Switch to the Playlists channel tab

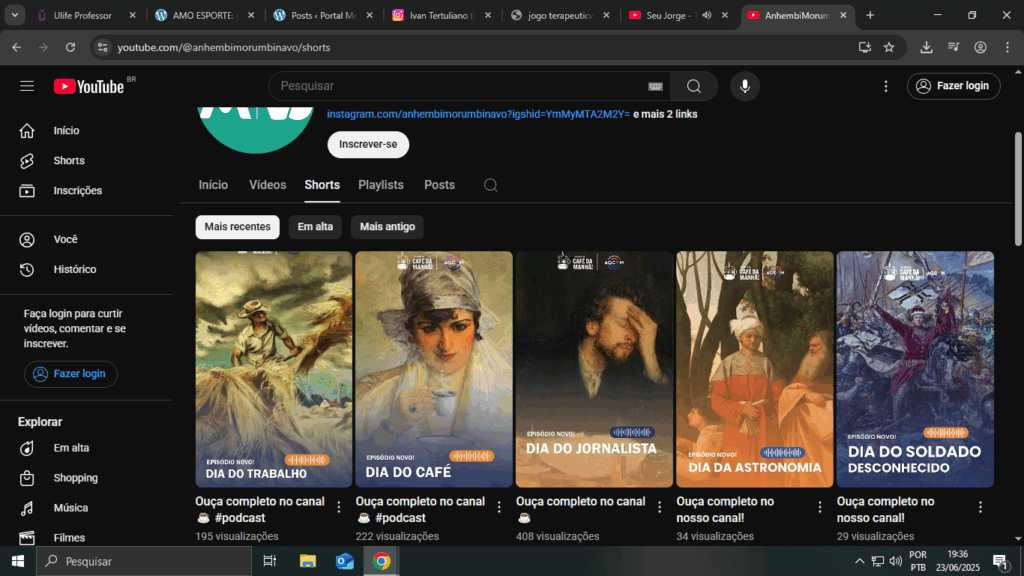coord(380,185)
